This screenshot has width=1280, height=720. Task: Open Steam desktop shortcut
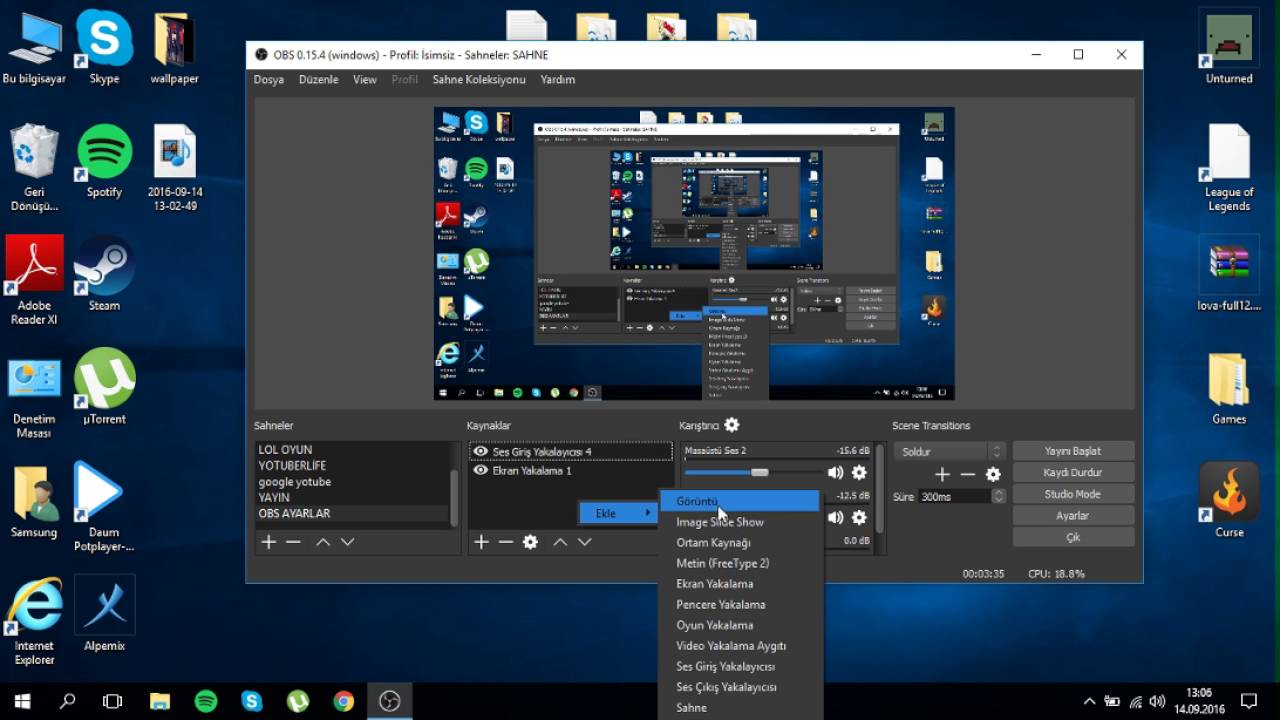pos(104,274)
